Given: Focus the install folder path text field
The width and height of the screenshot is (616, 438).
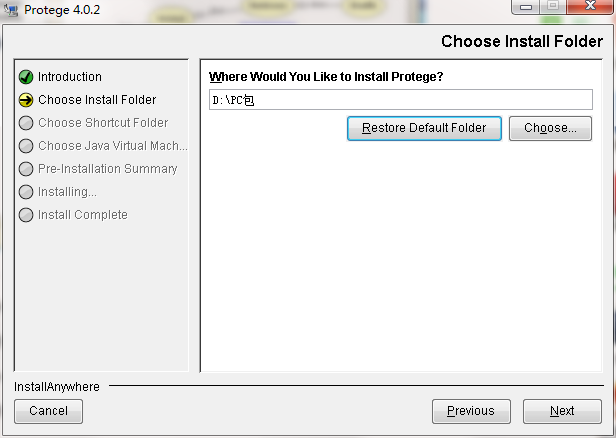Looking at the screenshot, I should coord(400,100).
